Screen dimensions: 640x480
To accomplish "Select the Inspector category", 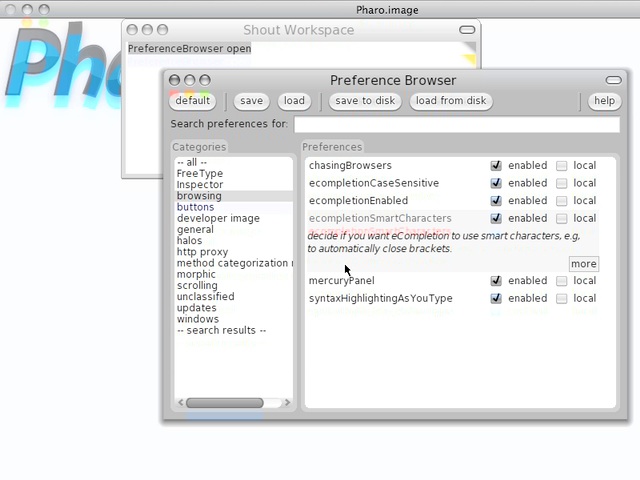I will (233, 185).
